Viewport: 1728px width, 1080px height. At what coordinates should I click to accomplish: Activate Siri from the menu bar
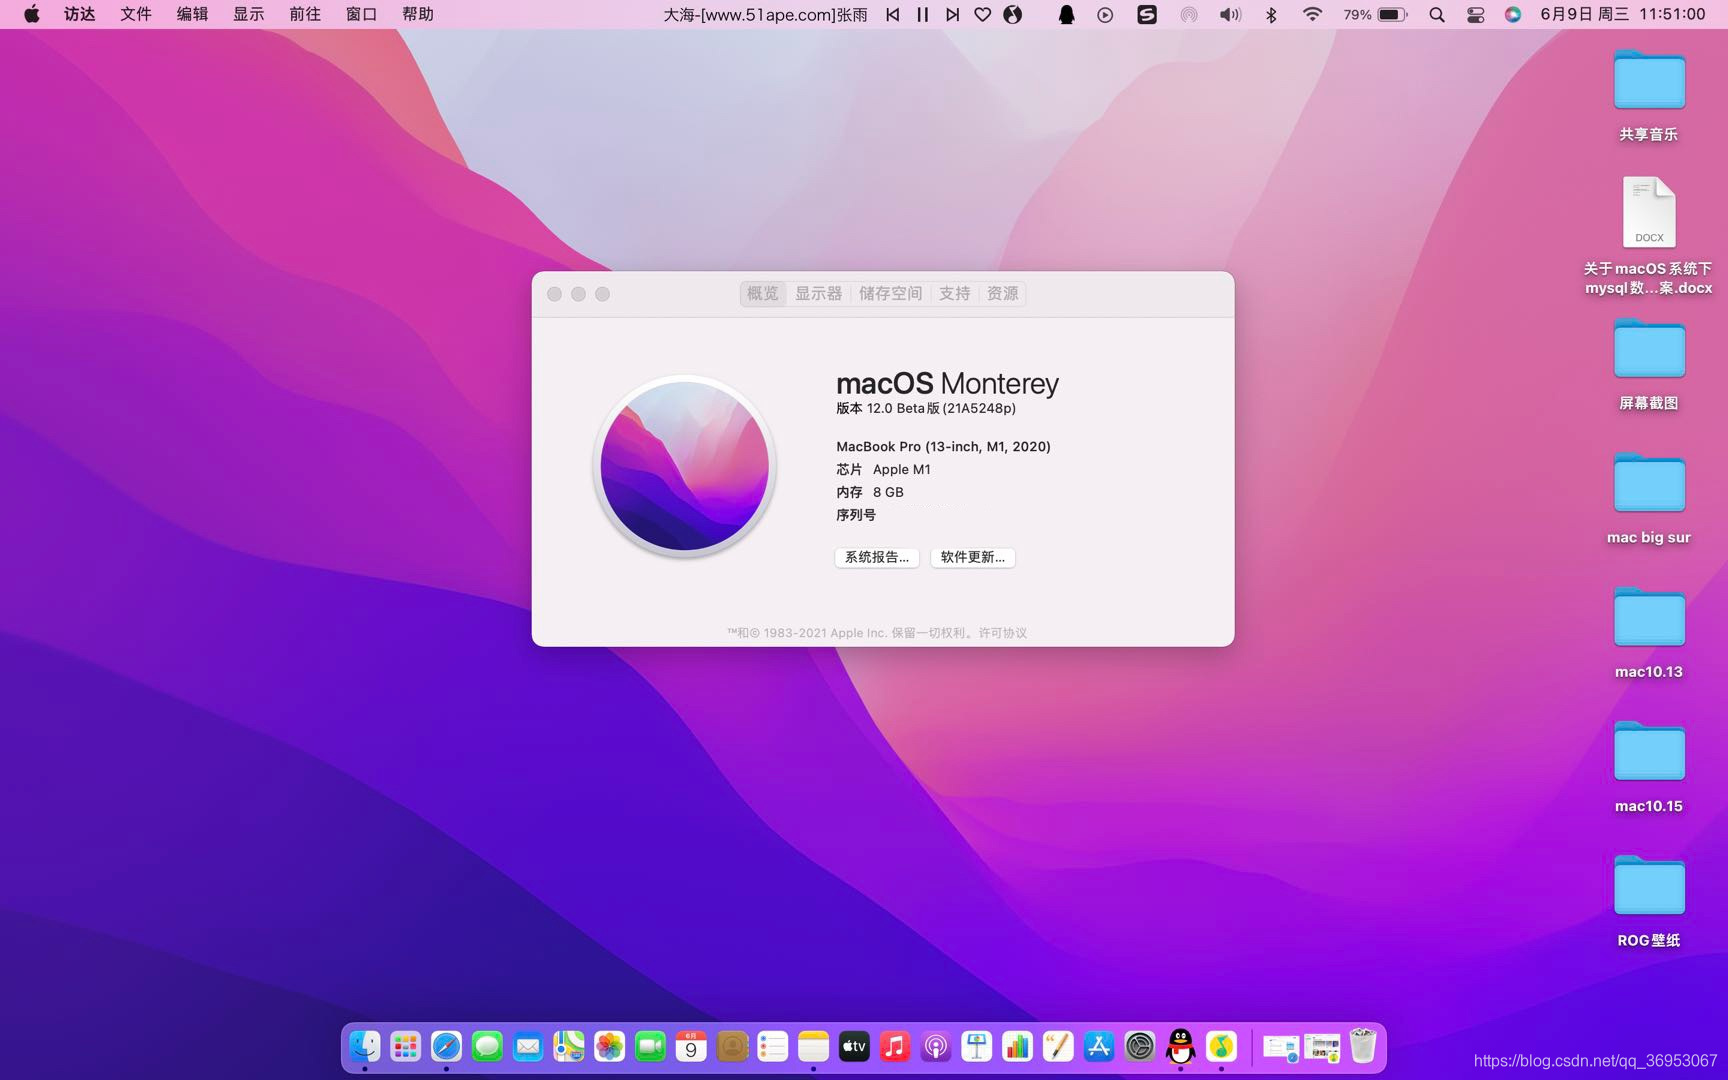pyautogui.click(x=1513, y=14)
